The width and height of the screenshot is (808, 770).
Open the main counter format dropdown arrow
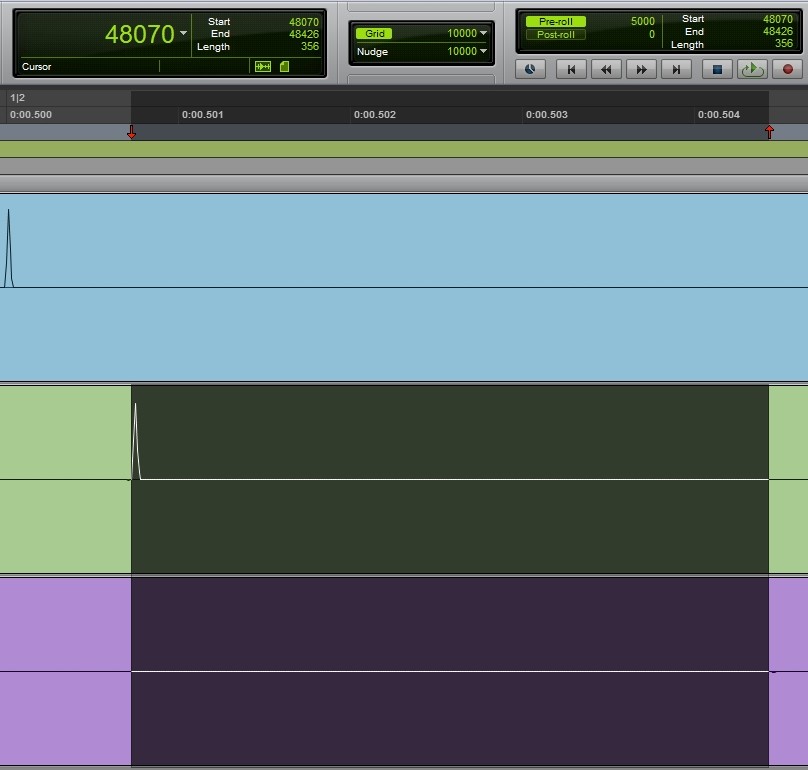click(183, 34)
